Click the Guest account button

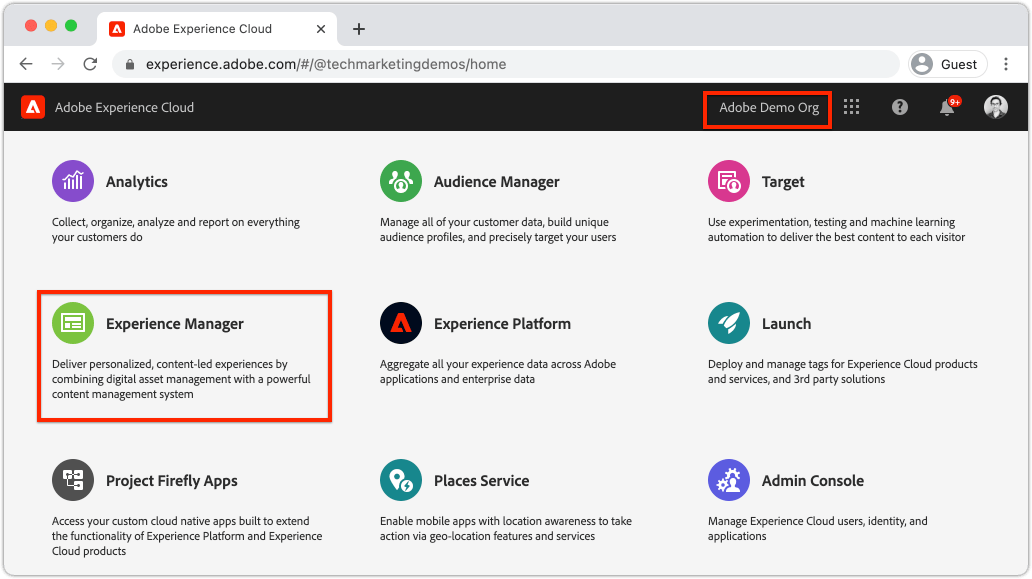(947, 63)
